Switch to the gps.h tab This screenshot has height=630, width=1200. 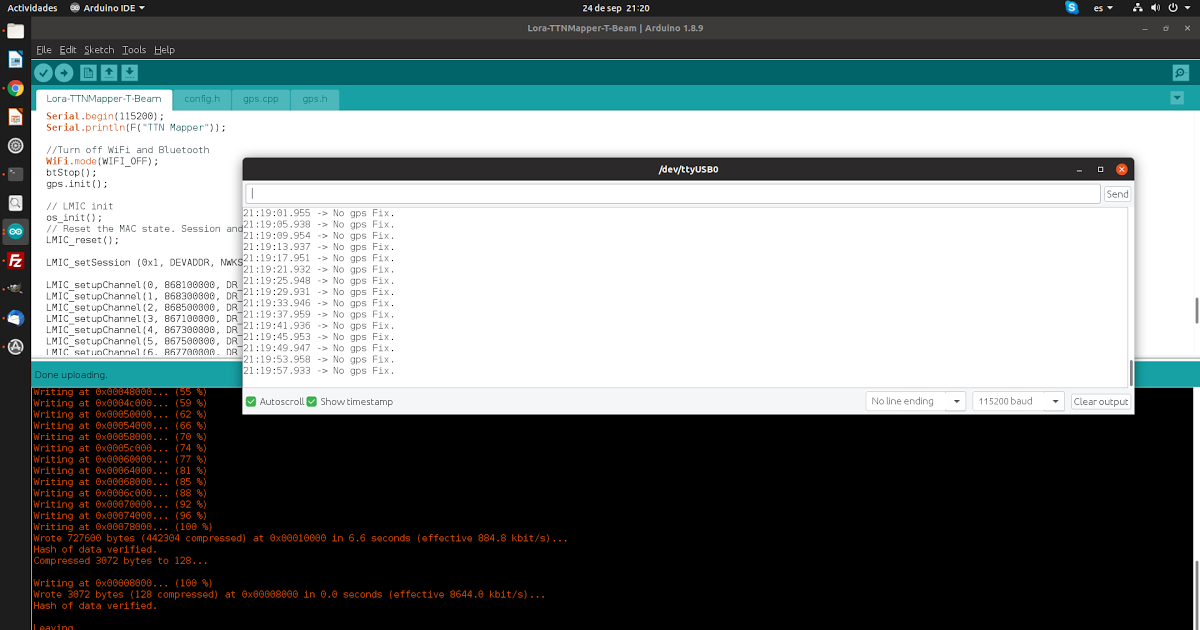click(315, 99)
